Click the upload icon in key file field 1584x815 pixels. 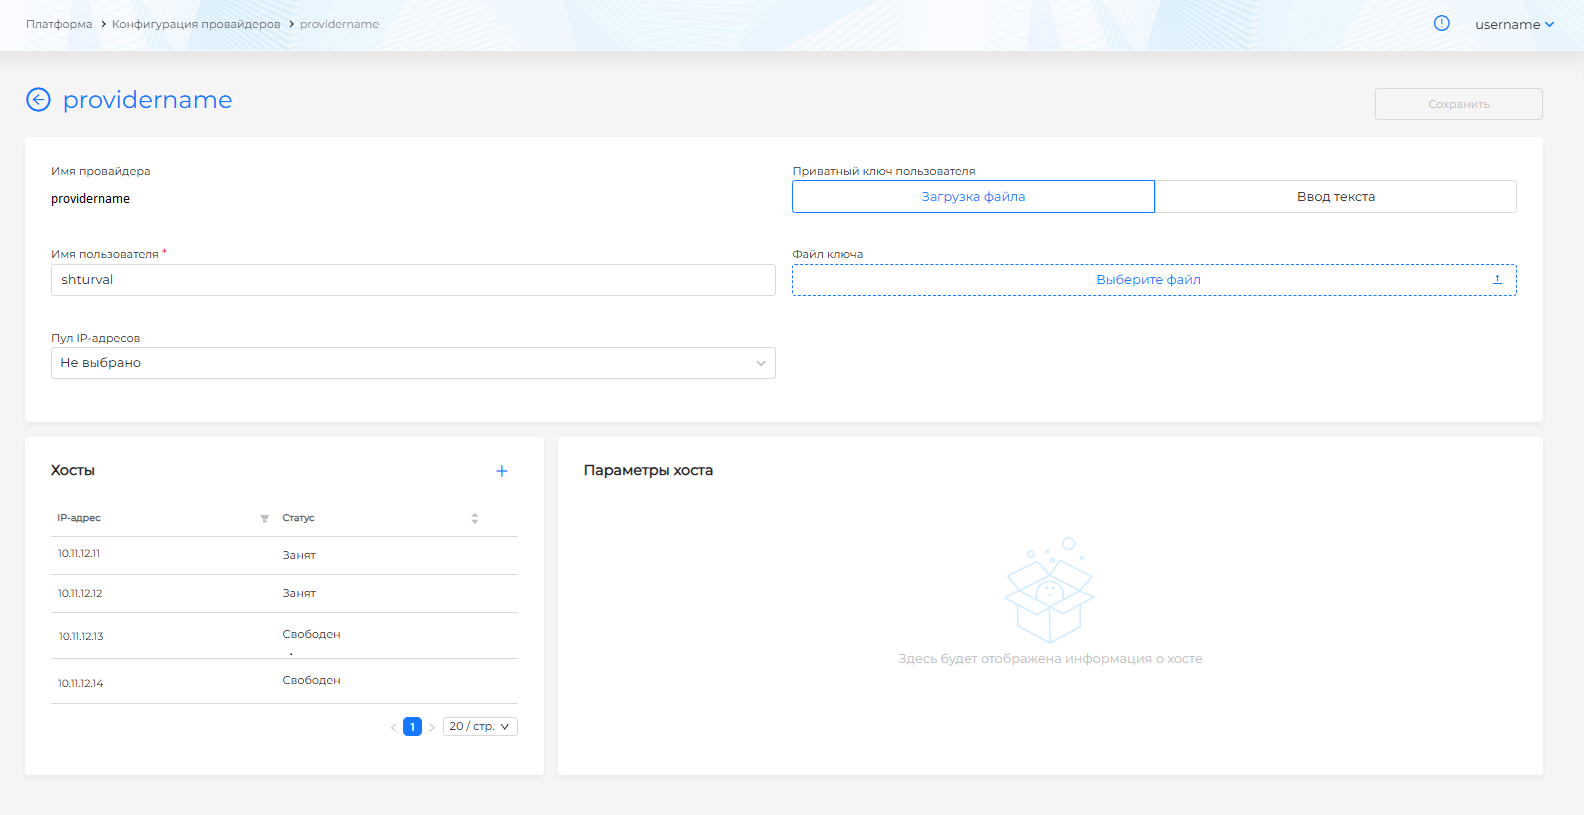point(1497,280)
